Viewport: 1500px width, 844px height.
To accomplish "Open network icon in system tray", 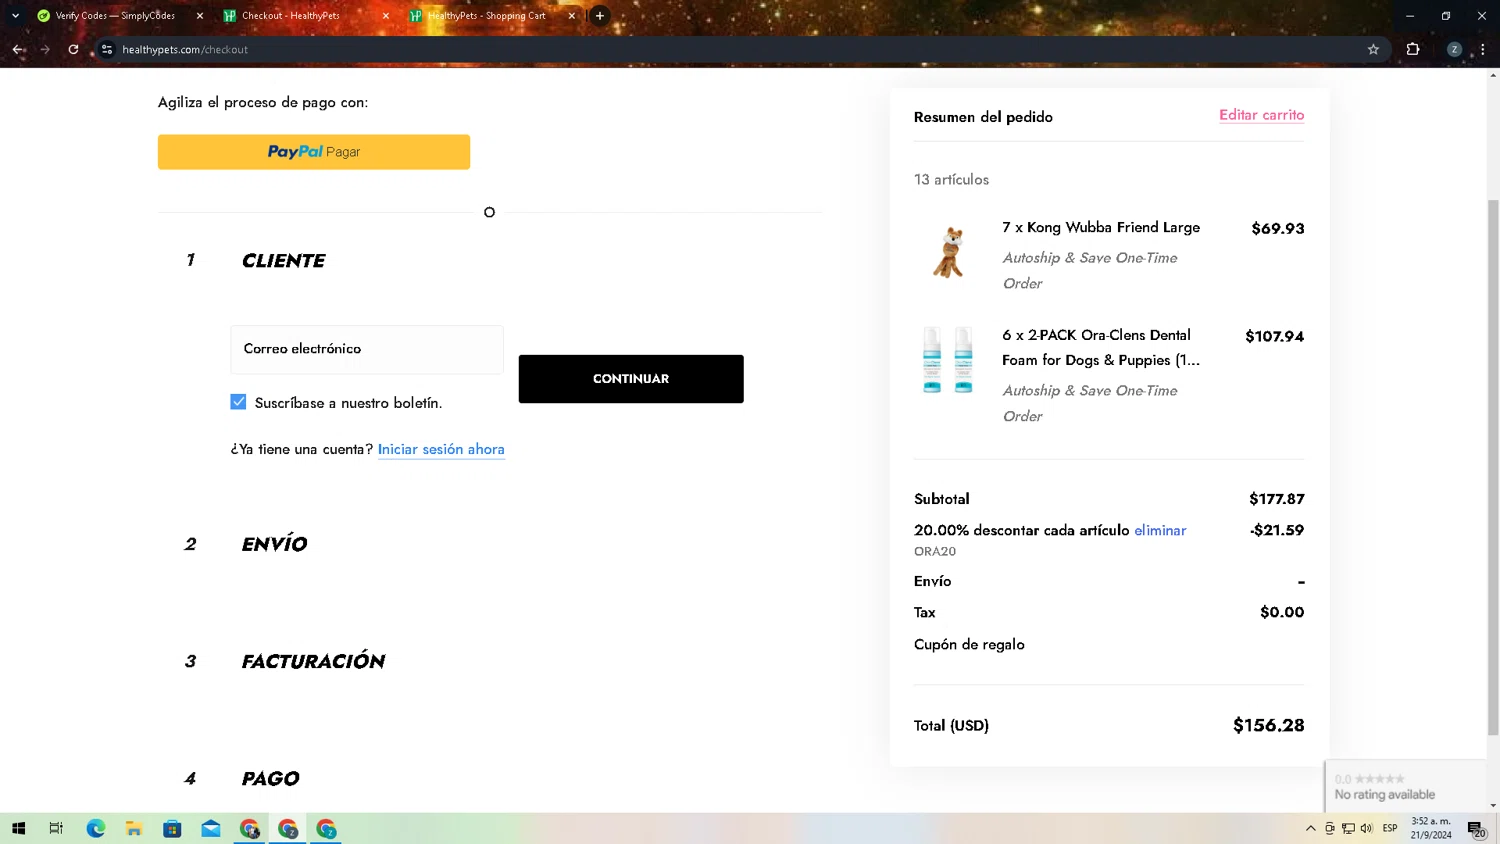I will [1348, 828].
